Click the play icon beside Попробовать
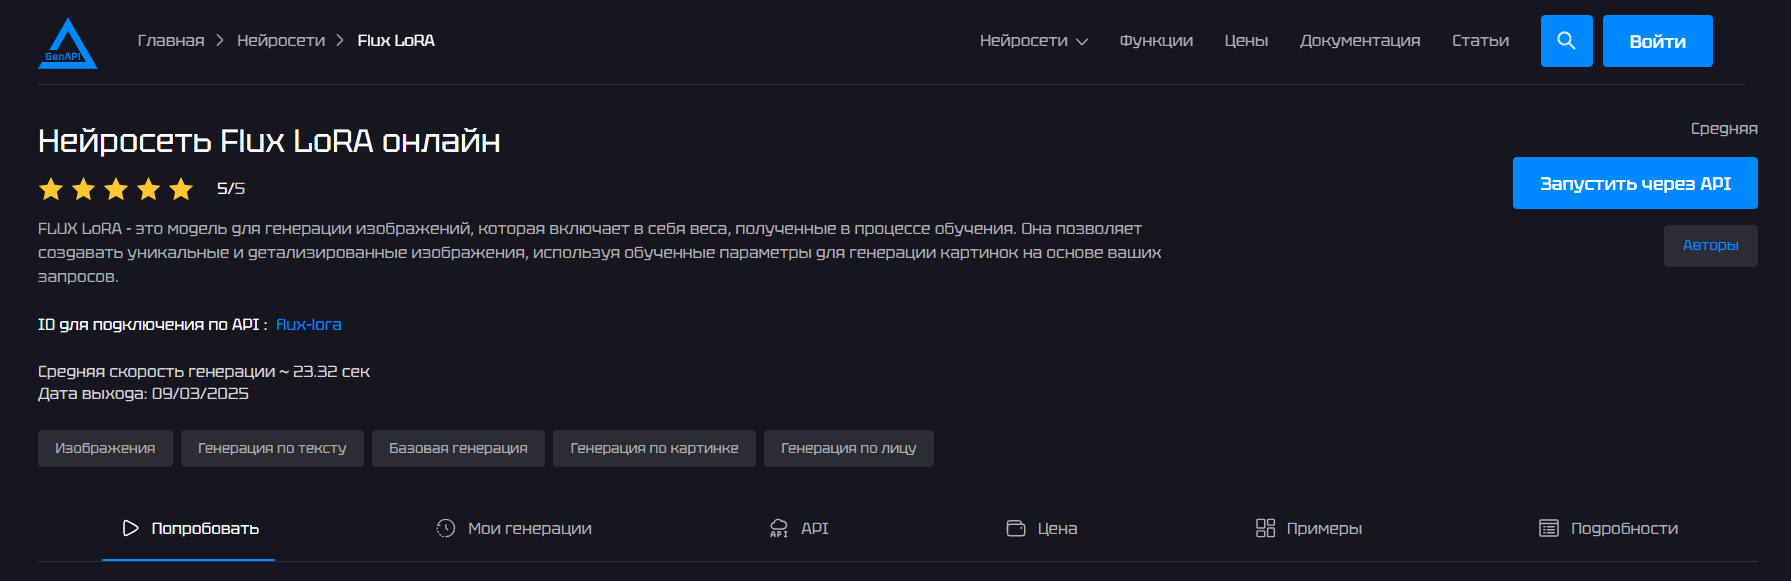Image resolution: width=1791 pixels, height=581 pixels. [x=130, y=528]
